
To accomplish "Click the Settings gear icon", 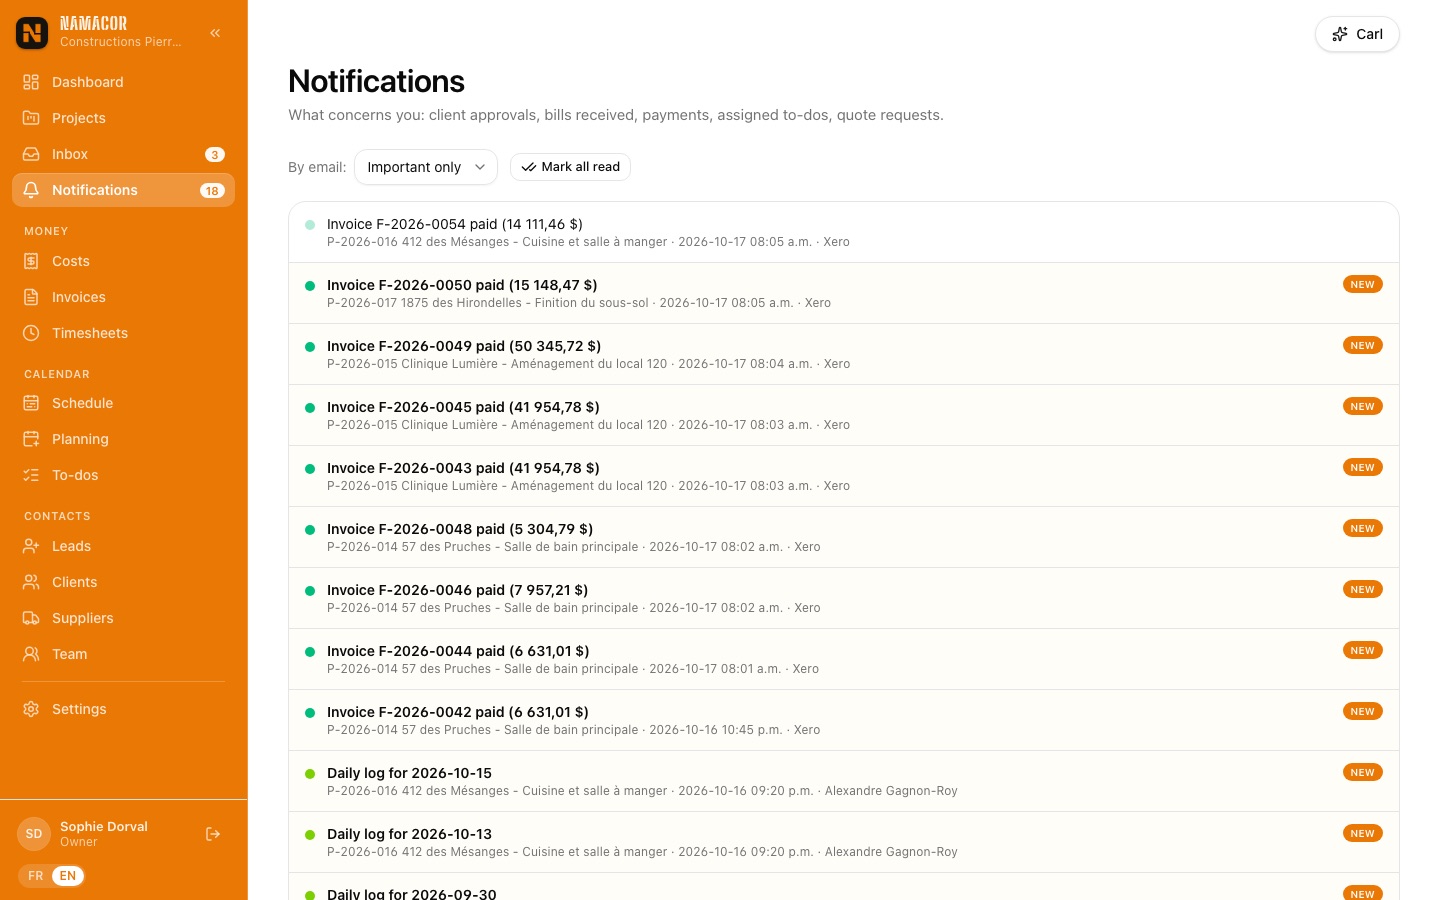I will coord(31,709).
